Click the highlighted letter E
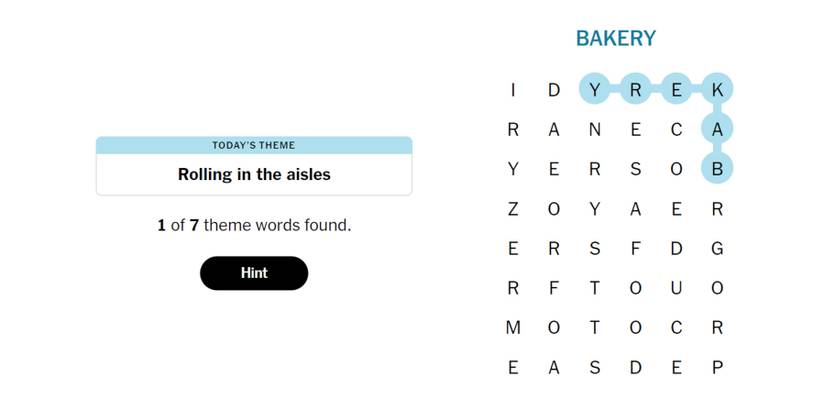Image resolution: width=825 pixels, height=413 pixels. (676, 90)
